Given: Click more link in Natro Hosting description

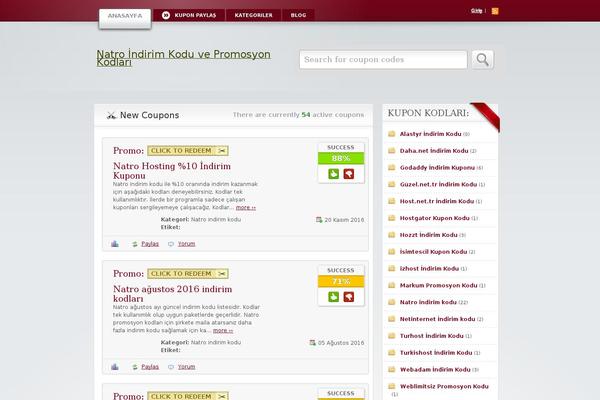Looking at the screenshot, I should click(x=246, y=207).
